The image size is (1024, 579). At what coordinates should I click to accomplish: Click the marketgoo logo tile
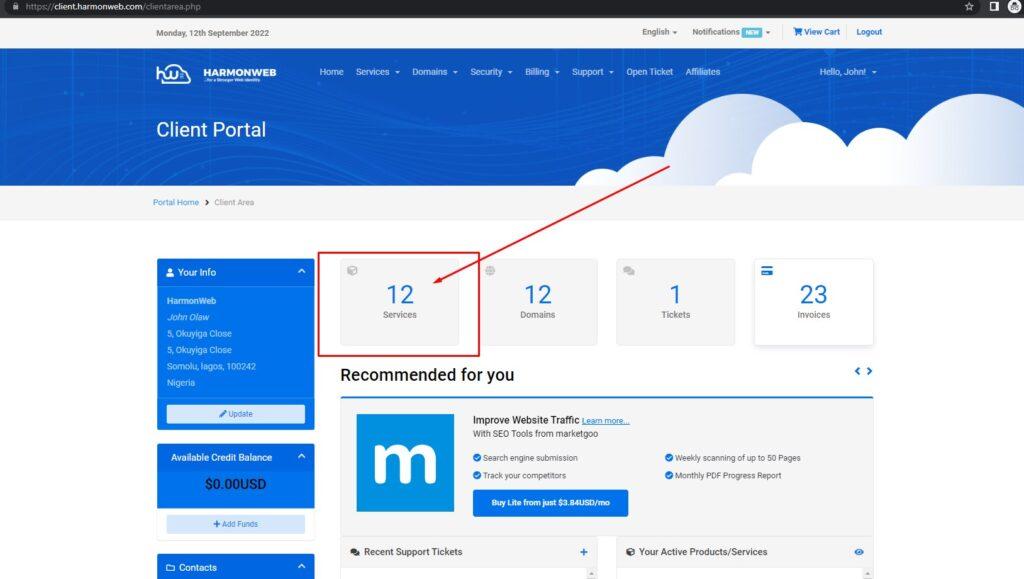click(405, 462)
